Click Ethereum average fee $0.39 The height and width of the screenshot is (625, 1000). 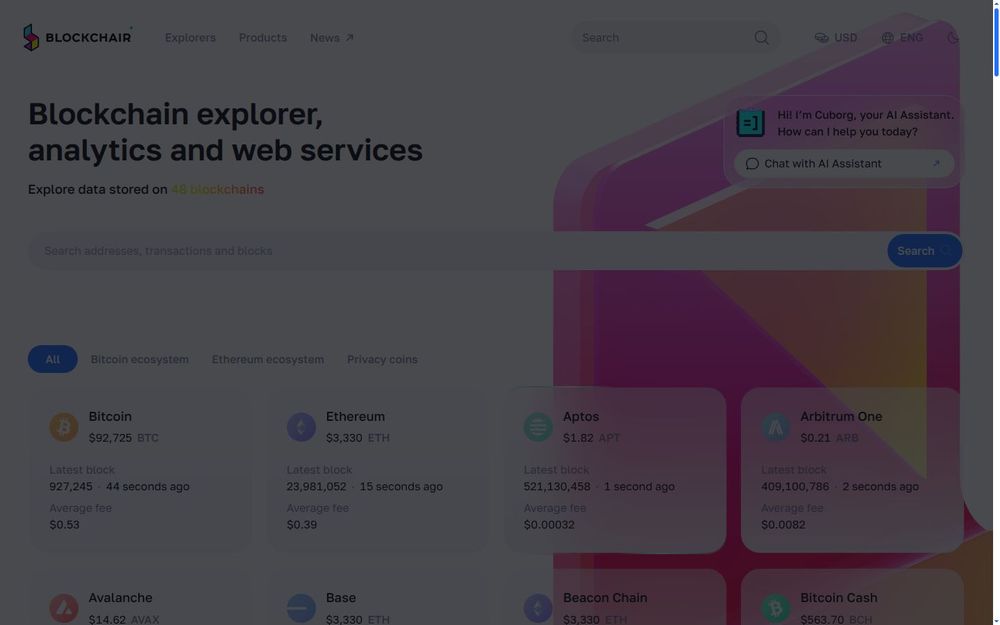(x=302, y=525)
